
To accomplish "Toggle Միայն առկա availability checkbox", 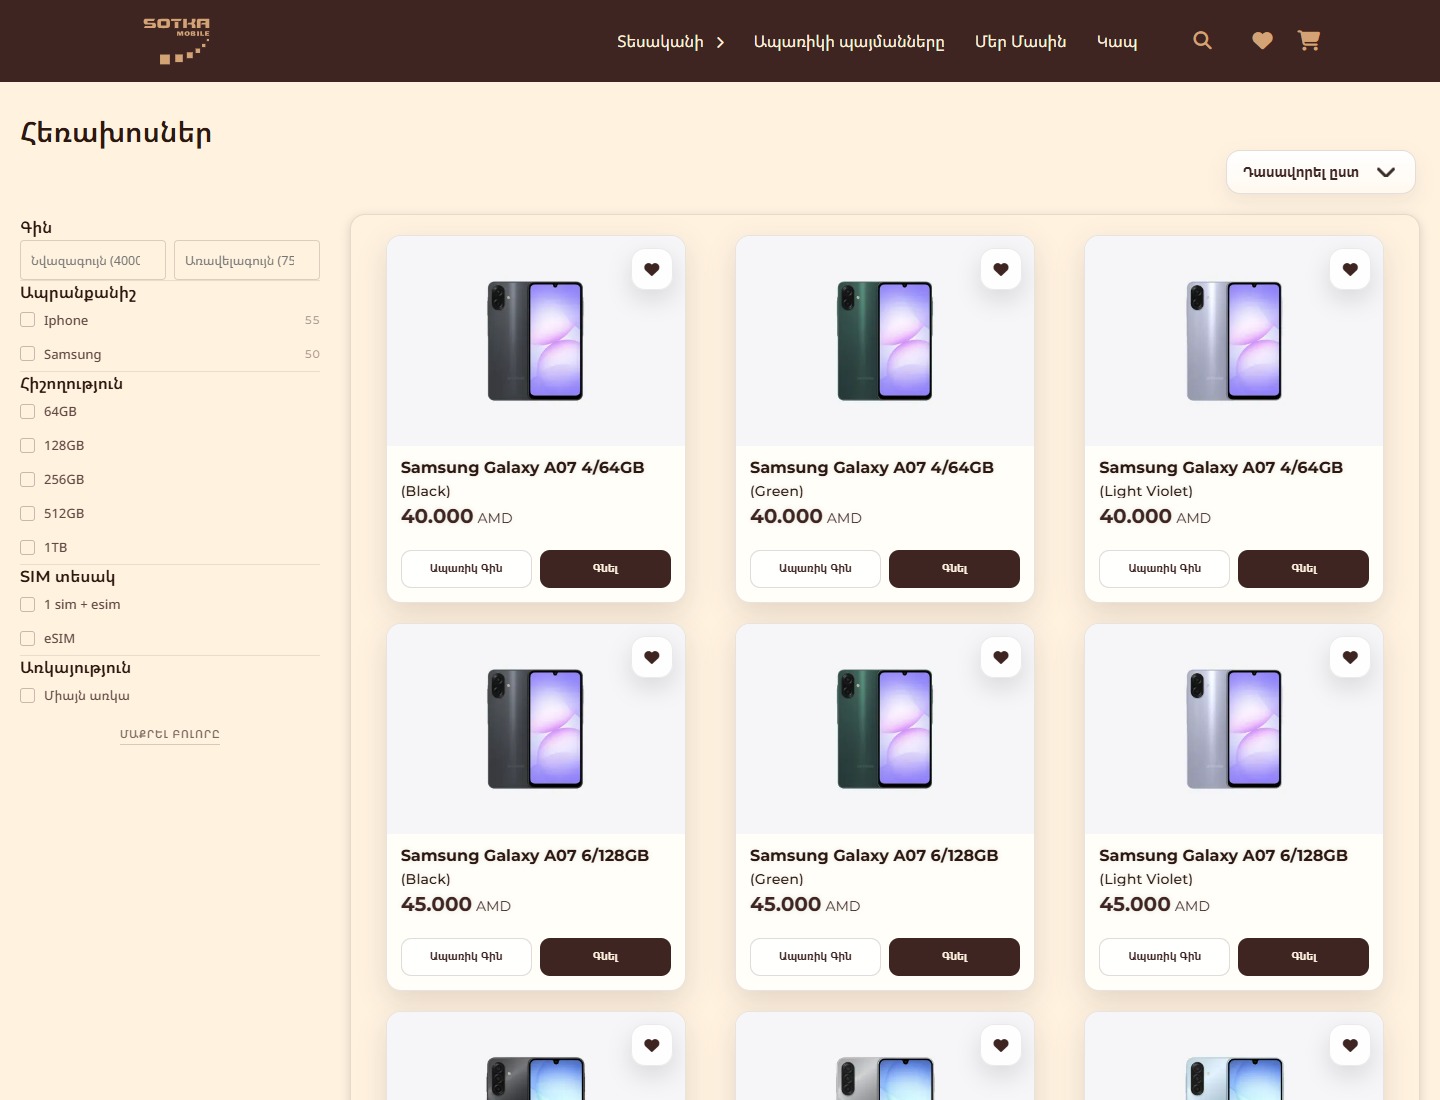I will (x=28, y=695).
